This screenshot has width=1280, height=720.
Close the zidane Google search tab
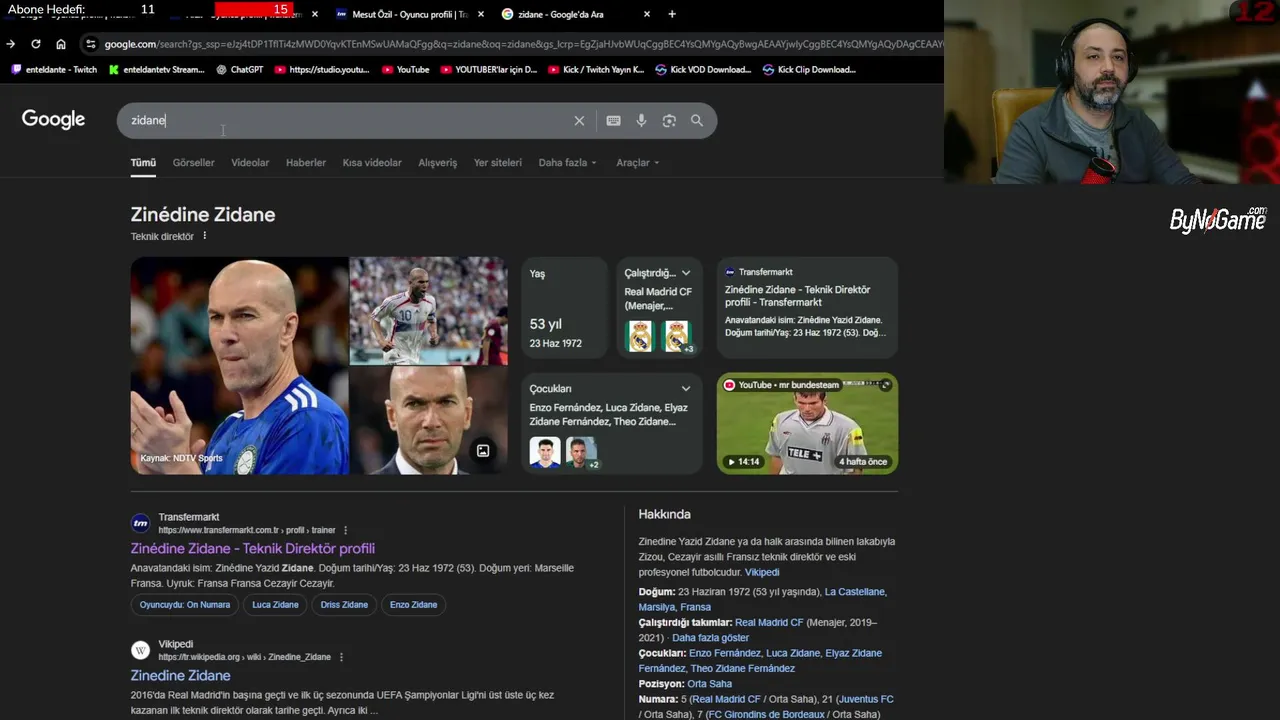(x=647, y=14)
